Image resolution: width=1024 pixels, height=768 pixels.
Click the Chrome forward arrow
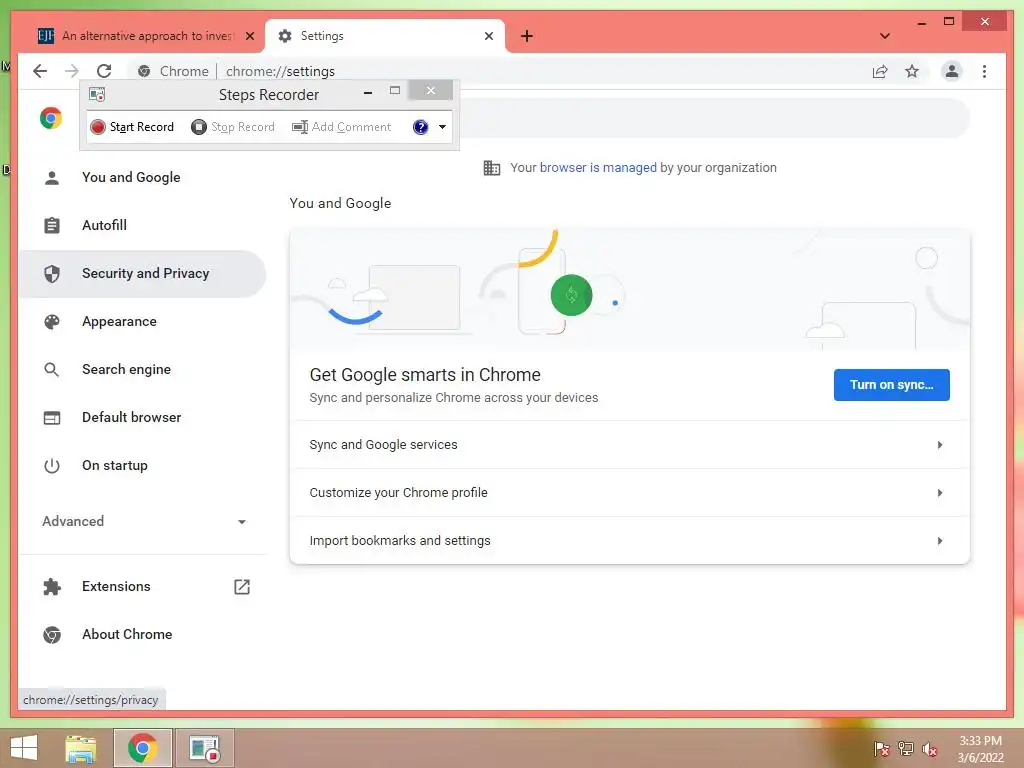(x=72, y=71)
